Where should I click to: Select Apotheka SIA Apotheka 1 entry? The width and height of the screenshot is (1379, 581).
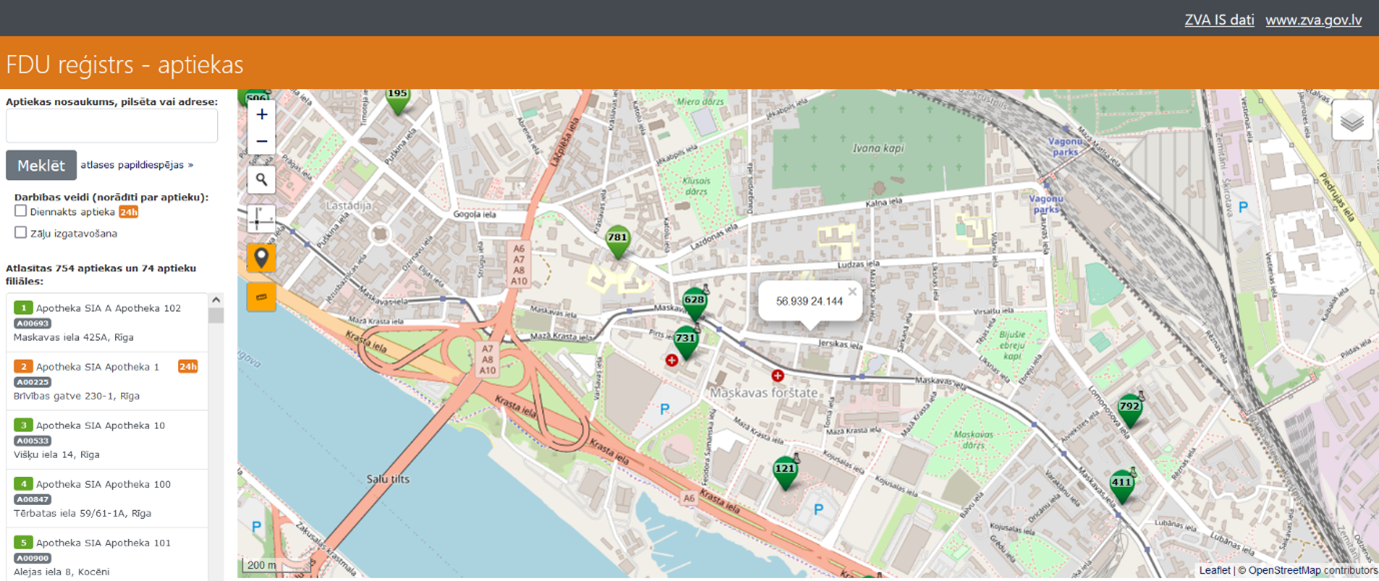click(x=107, y=381)
